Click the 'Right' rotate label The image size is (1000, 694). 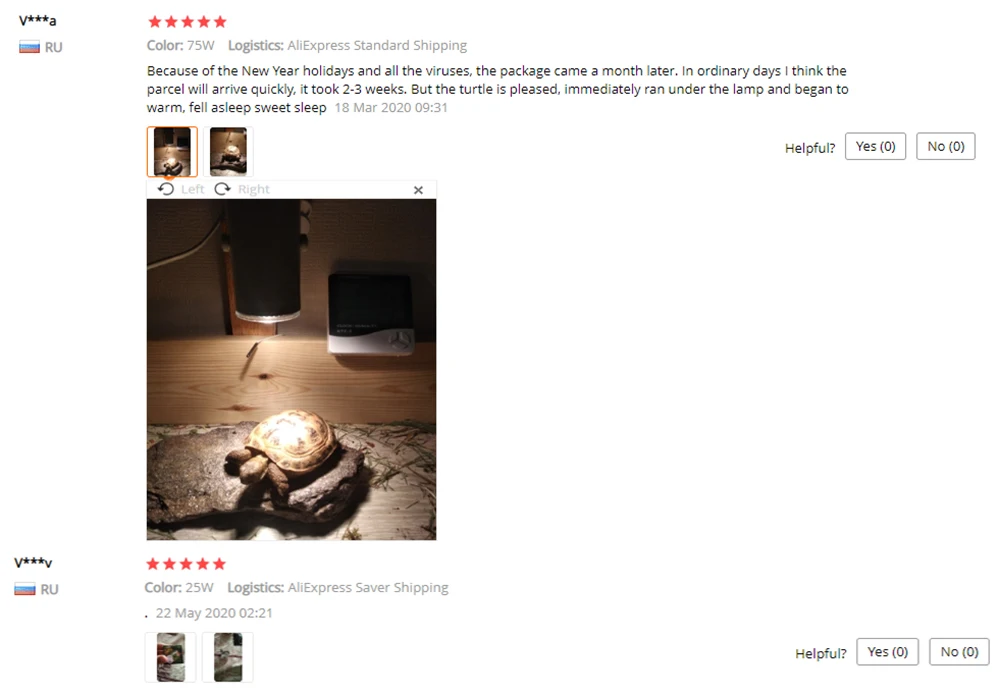pyautogui.click(x=254, y=189)
